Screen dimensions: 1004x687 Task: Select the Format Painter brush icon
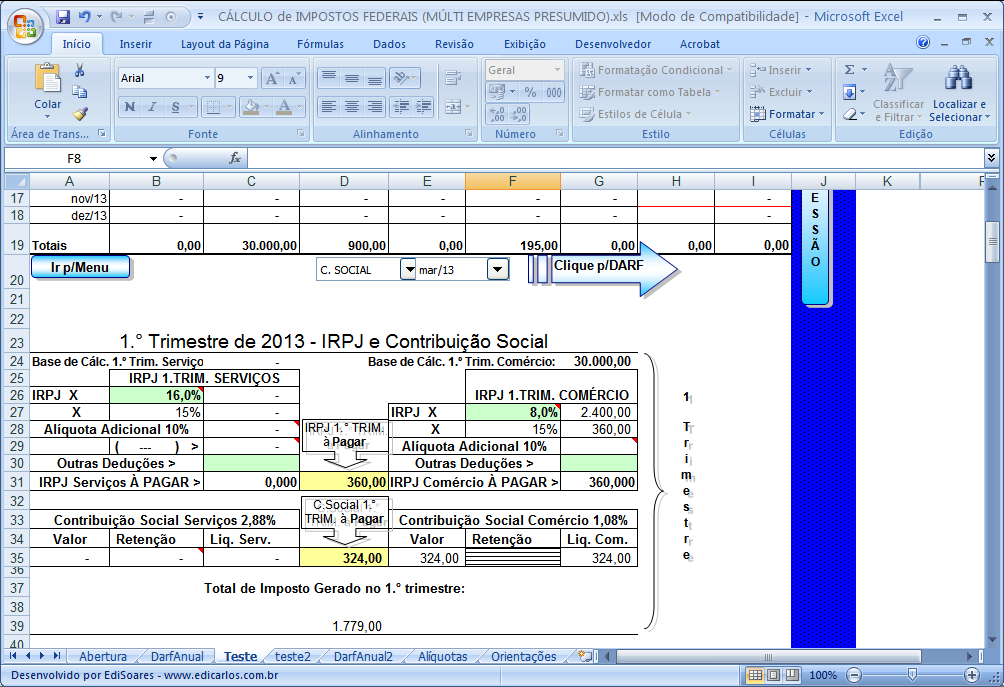79,114
